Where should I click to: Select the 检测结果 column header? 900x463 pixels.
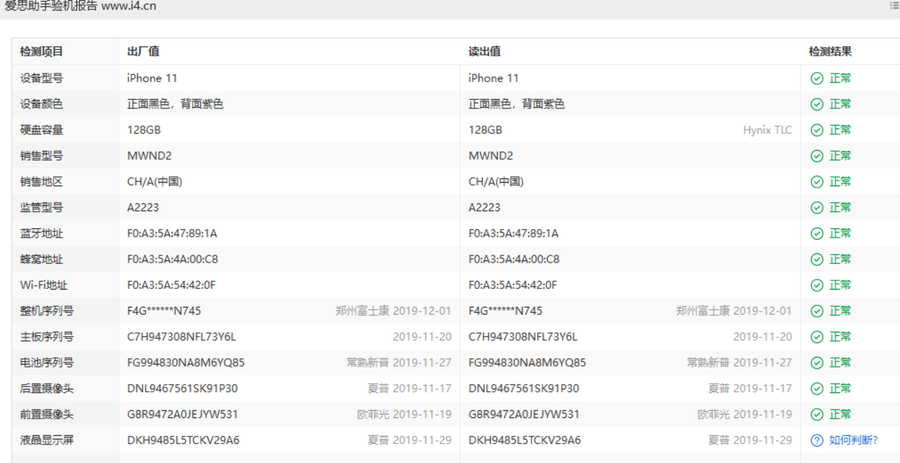click(830, 52)
